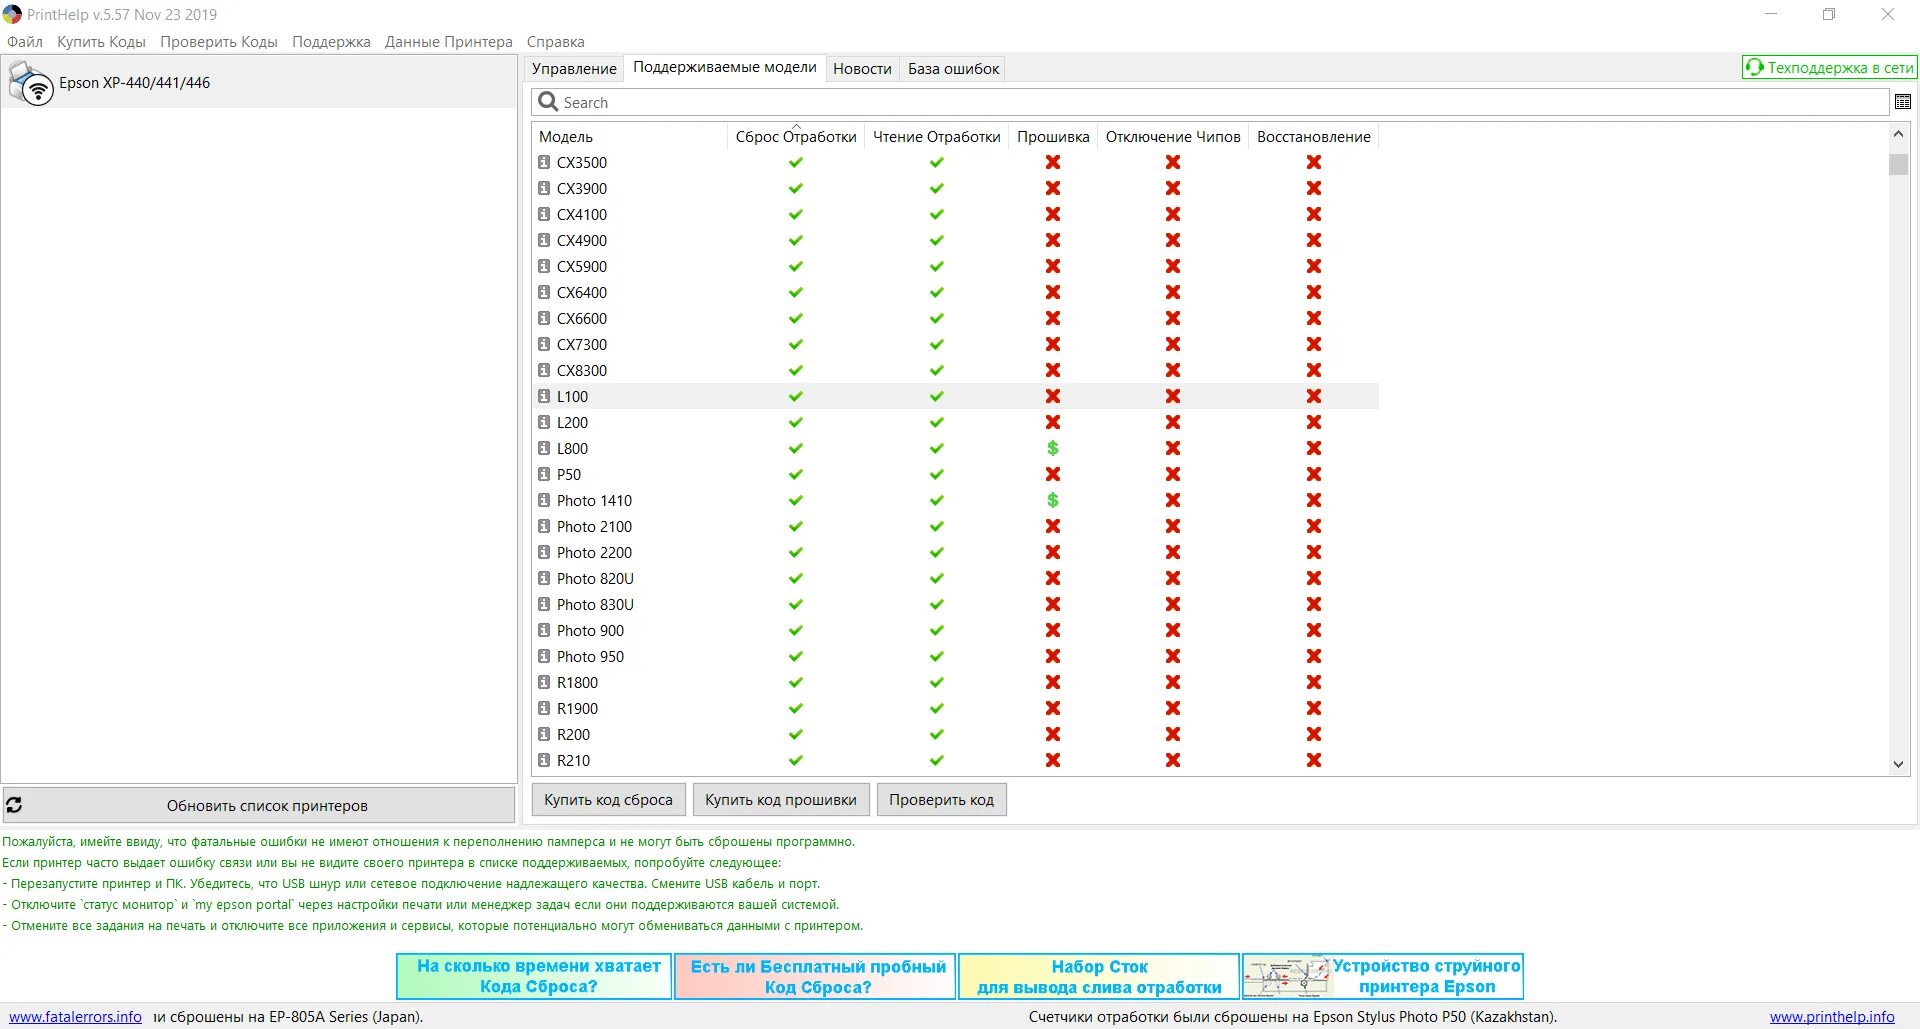The width and height of the screenshot is (1920, 1029).
Task: Select the CX5900 model row
Action: tap(955, 266)
